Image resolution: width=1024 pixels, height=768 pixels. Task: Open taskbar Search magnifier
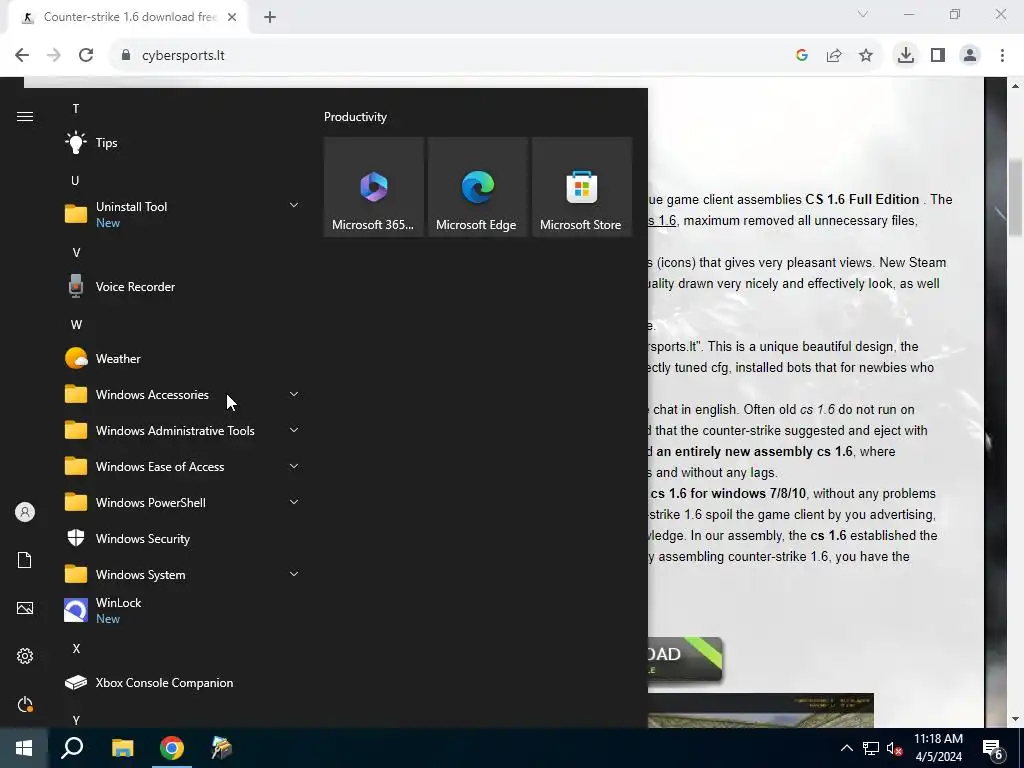tap(72, 748)
